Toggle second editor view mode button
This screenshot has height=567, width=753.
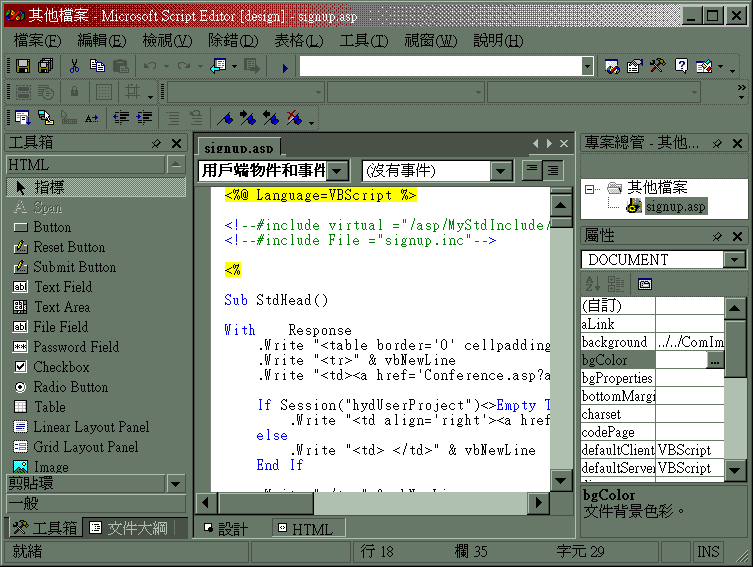pos(553,169)
